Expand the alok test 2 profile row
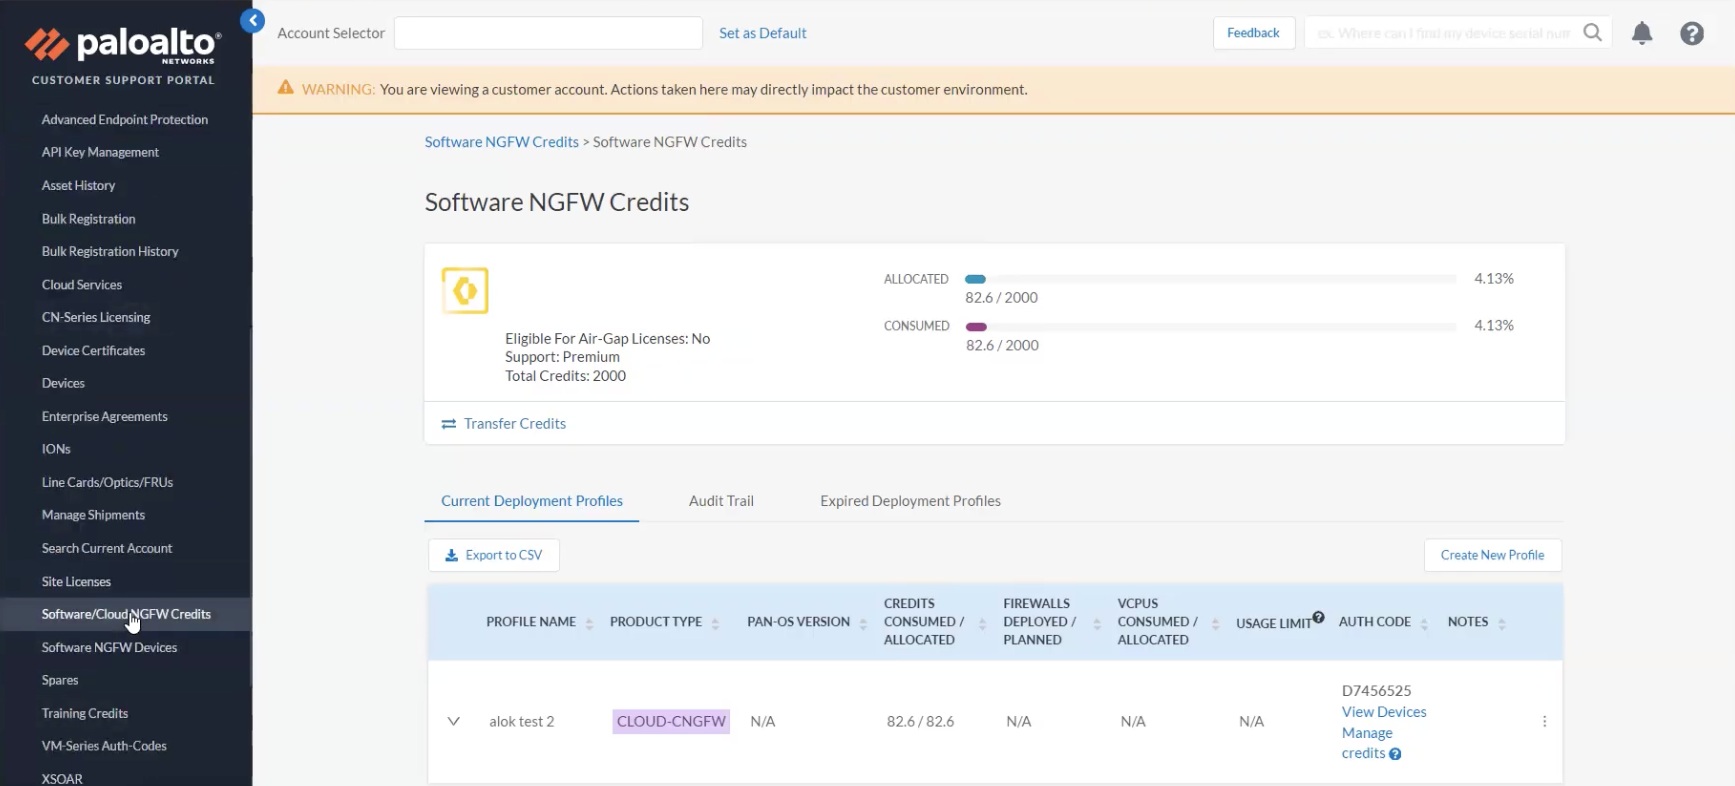Viewport: 1735px width, 786px height. point(453,721)
